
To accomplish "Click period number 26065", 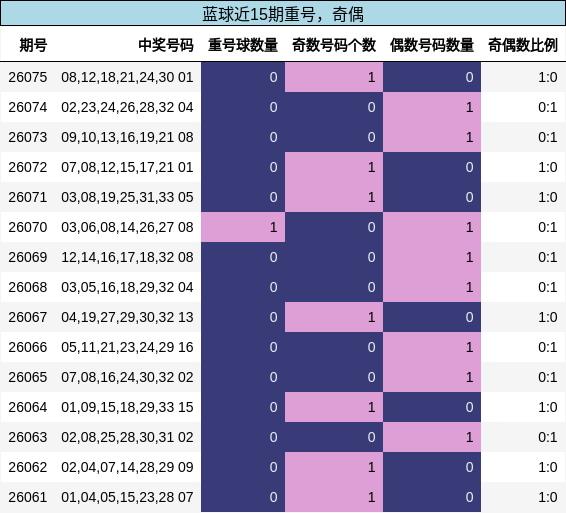I will 28,377.
